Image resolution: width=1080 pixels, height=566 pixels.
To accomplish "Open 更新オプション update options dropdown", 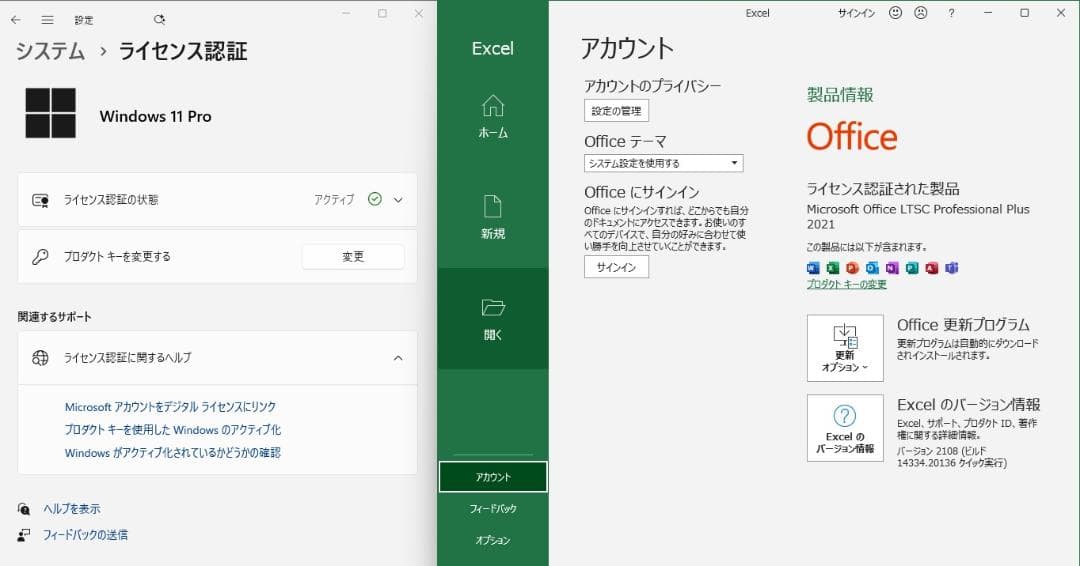I will coord(845,348).
